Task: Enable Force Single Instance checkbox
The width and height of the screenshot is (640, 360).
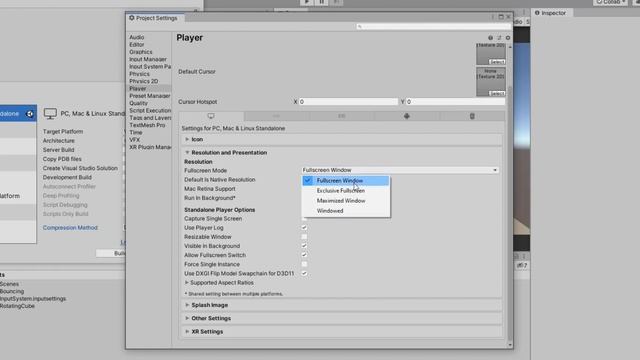Action: pyautogui.click(x=304, y=264)
